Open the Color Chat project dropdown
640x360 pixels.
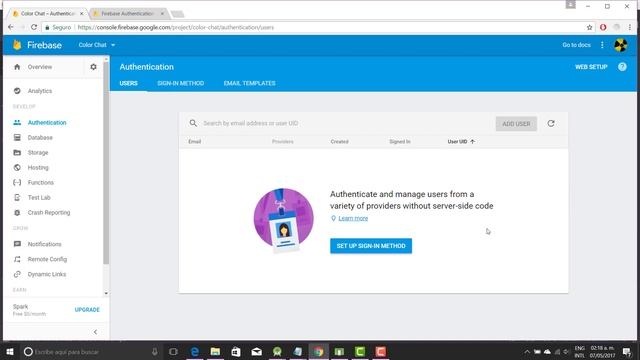(97, 45)
